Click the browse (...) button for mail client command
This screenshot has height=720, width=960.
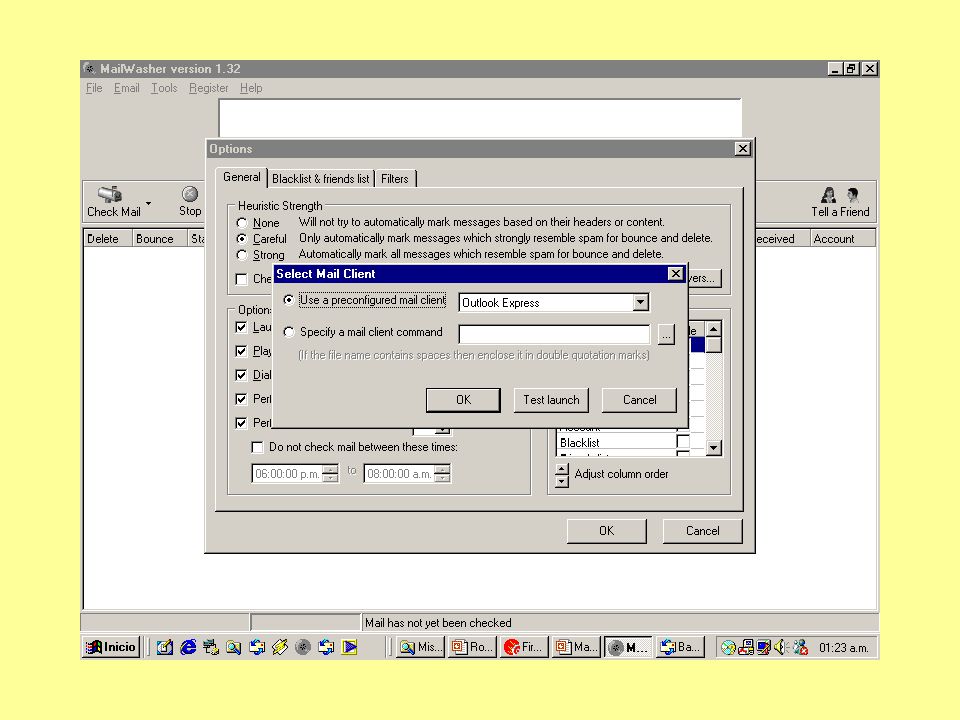click(666, 334)
